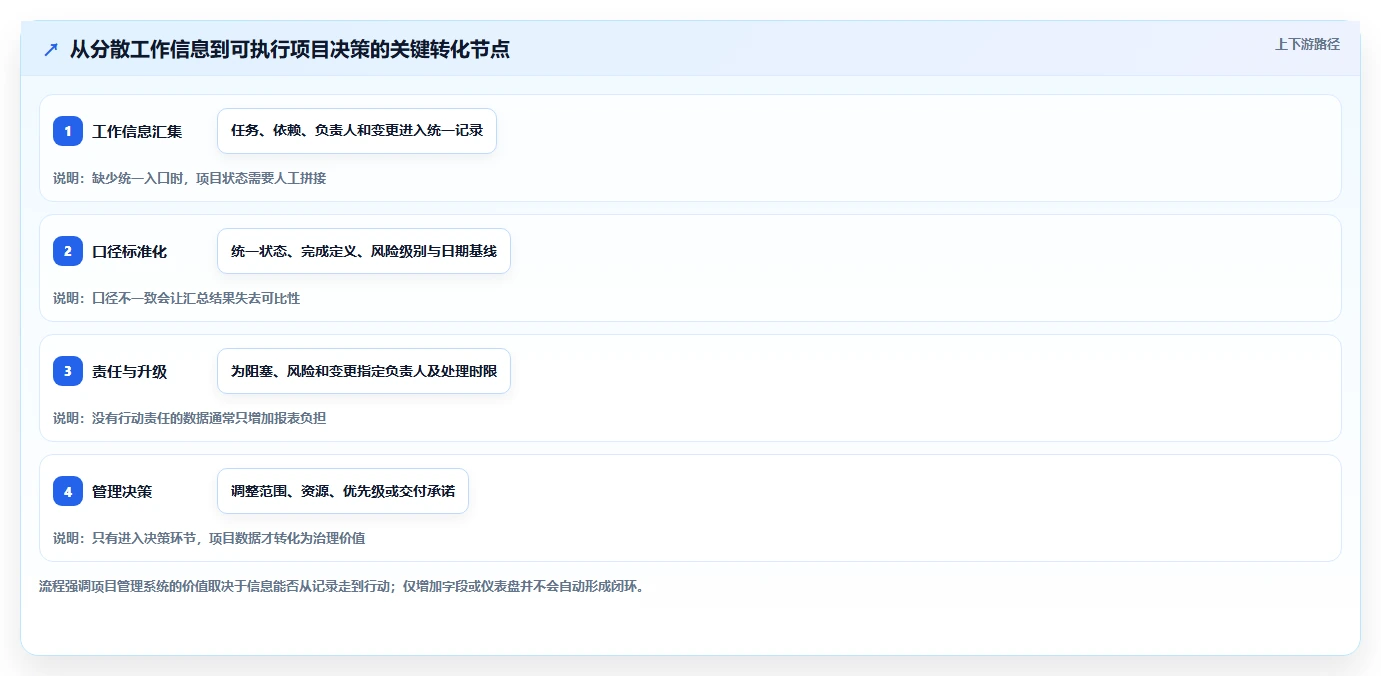Click the footer summary starting 流程强调项目管理系统
Screen dimensions: 1381x676
pos(343,586)
